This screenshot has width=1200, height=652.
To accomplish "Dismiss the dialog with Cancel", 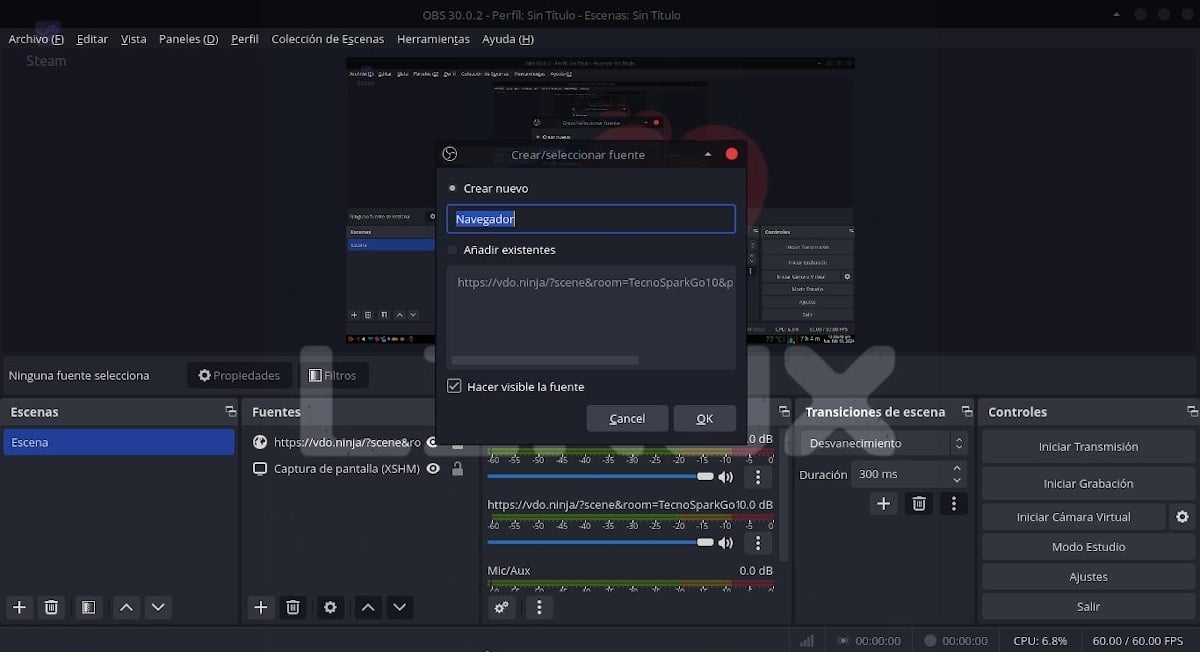I will click(627, 418).
